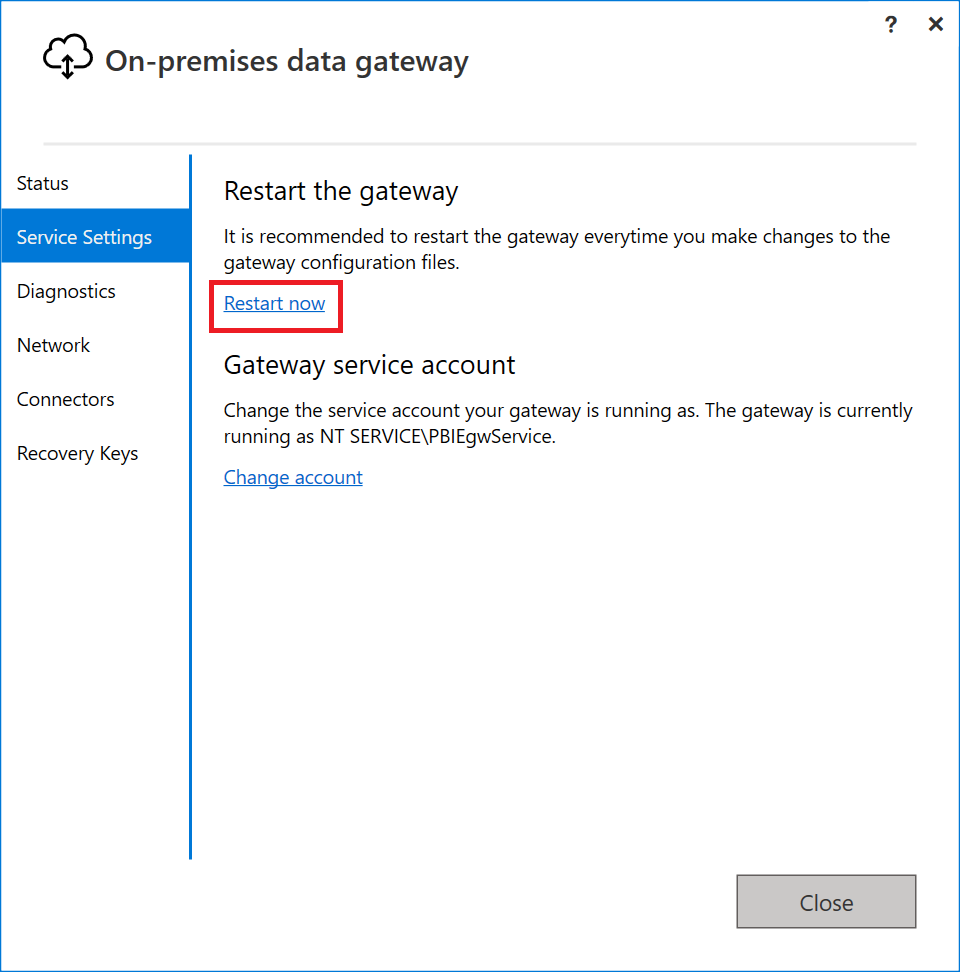960x972 pixels.
Task: Click the Restart the gateway heading
Action: [x=340, y=190]
